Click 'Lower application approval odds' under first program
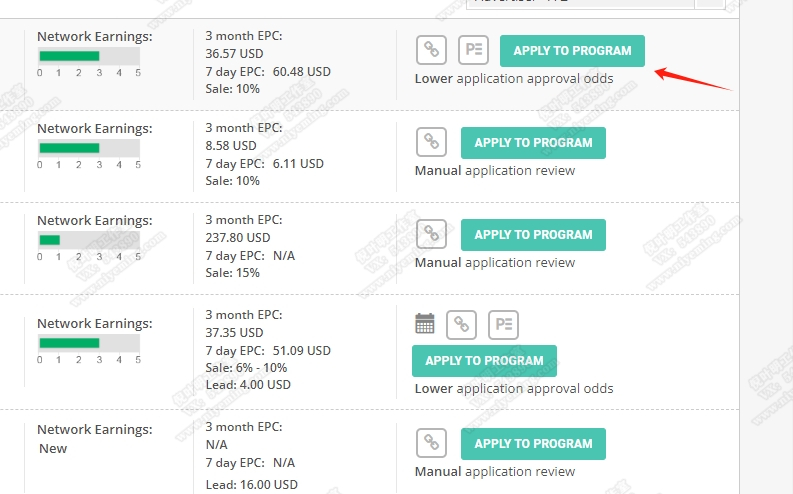Image resolution: width=793 pixels, height=494 pixels. [514, 79]
